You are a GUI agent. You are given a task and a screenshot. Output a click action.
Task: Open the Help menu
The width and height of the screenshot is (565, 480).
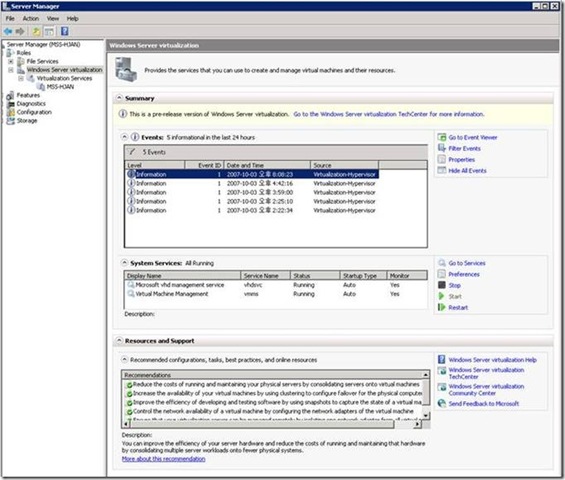coord(72,18)
